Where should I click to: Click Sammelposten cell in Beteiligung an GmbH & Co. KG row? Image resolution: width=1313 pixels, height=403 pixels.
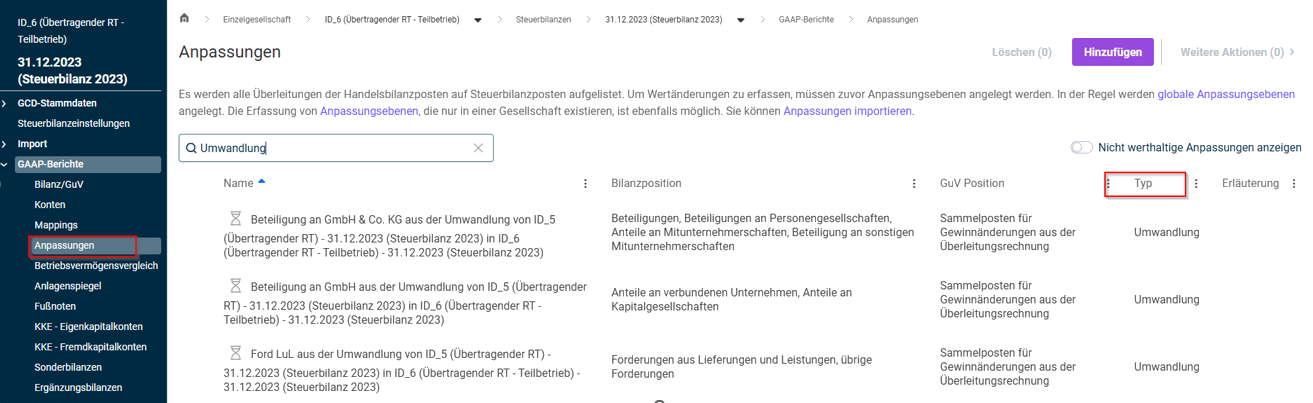point(1008,233)
